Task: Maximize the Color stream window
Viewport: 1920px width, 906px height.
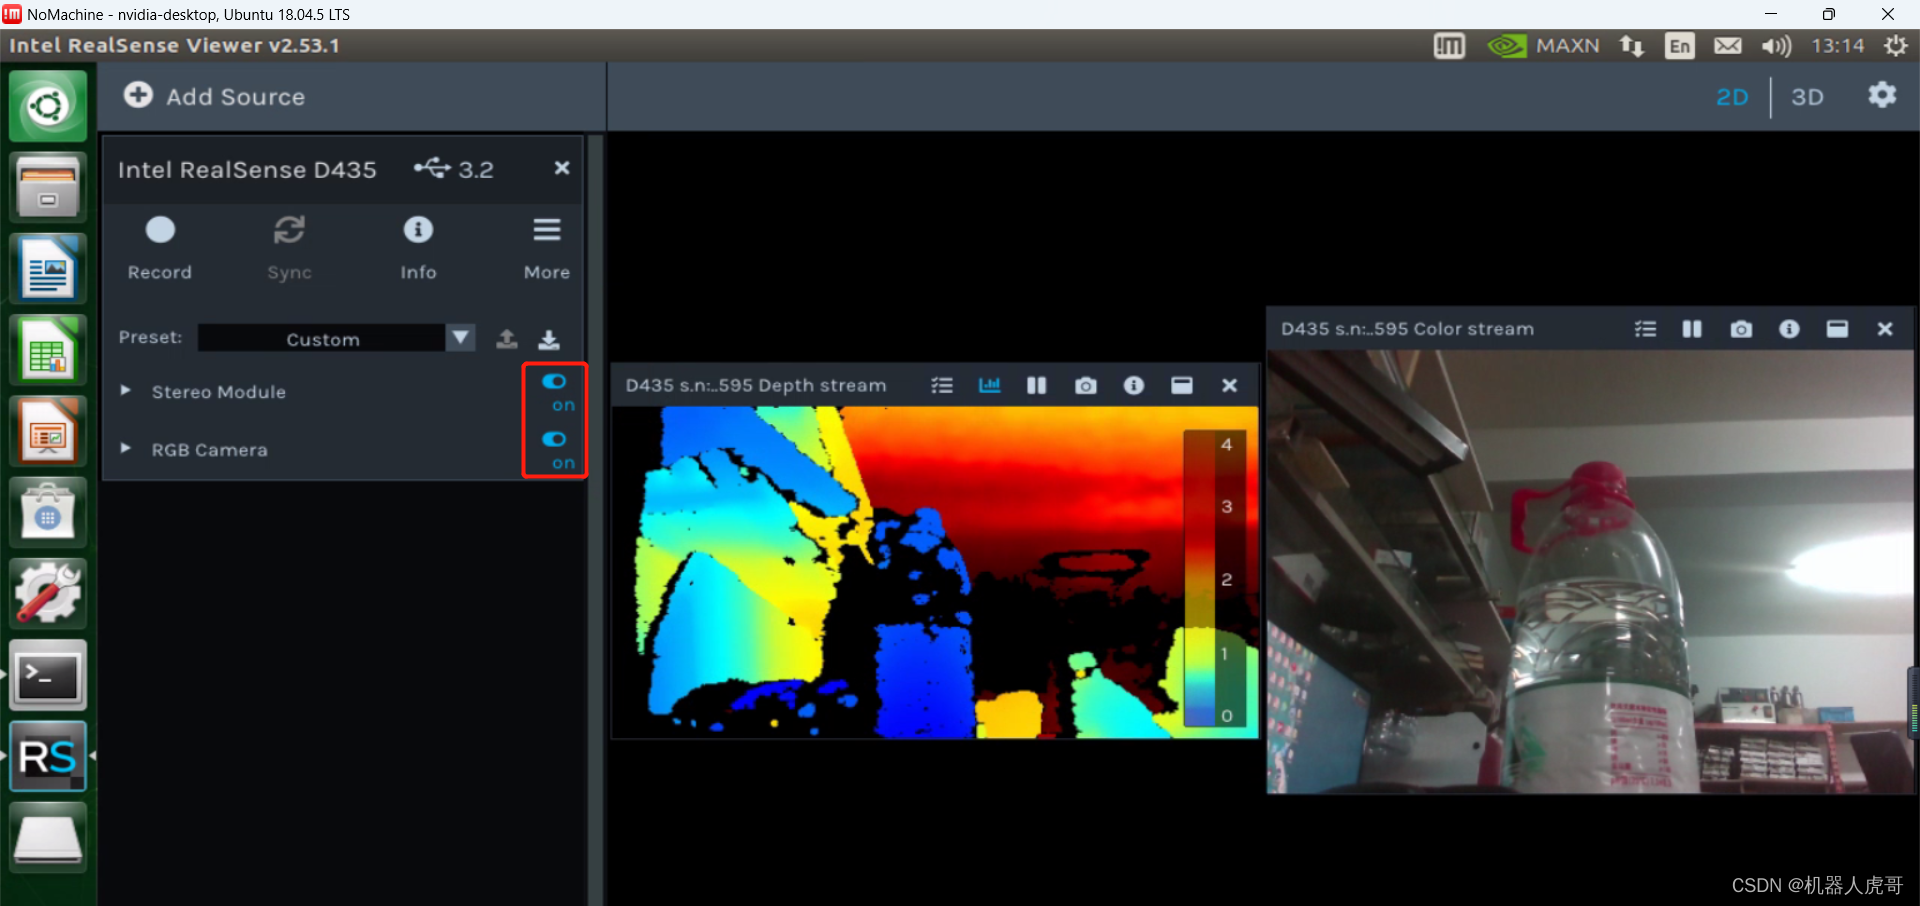Action: (x=1837, y=329)
